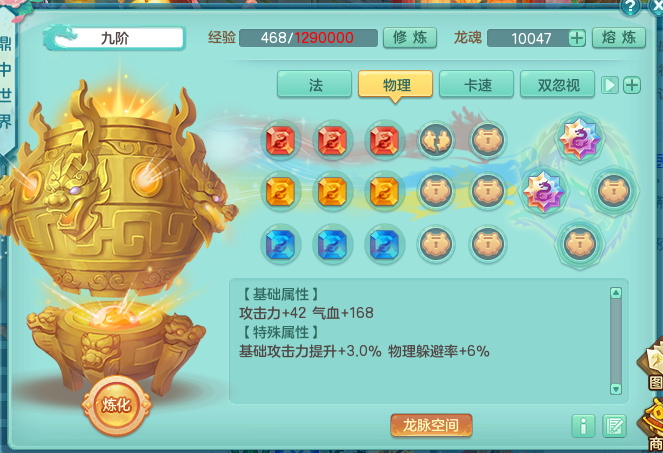Move the attributes panel down with the arrow
This screenshot has height=453, width=663.
pos(616,389)
